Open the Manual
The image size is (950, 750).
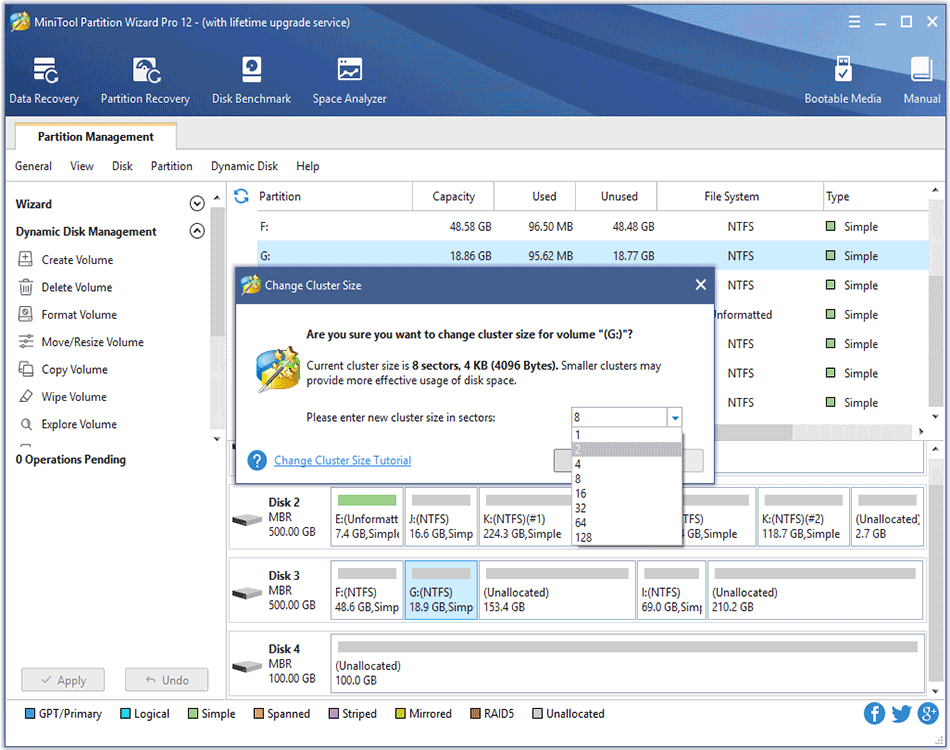[x=922, y=81]
